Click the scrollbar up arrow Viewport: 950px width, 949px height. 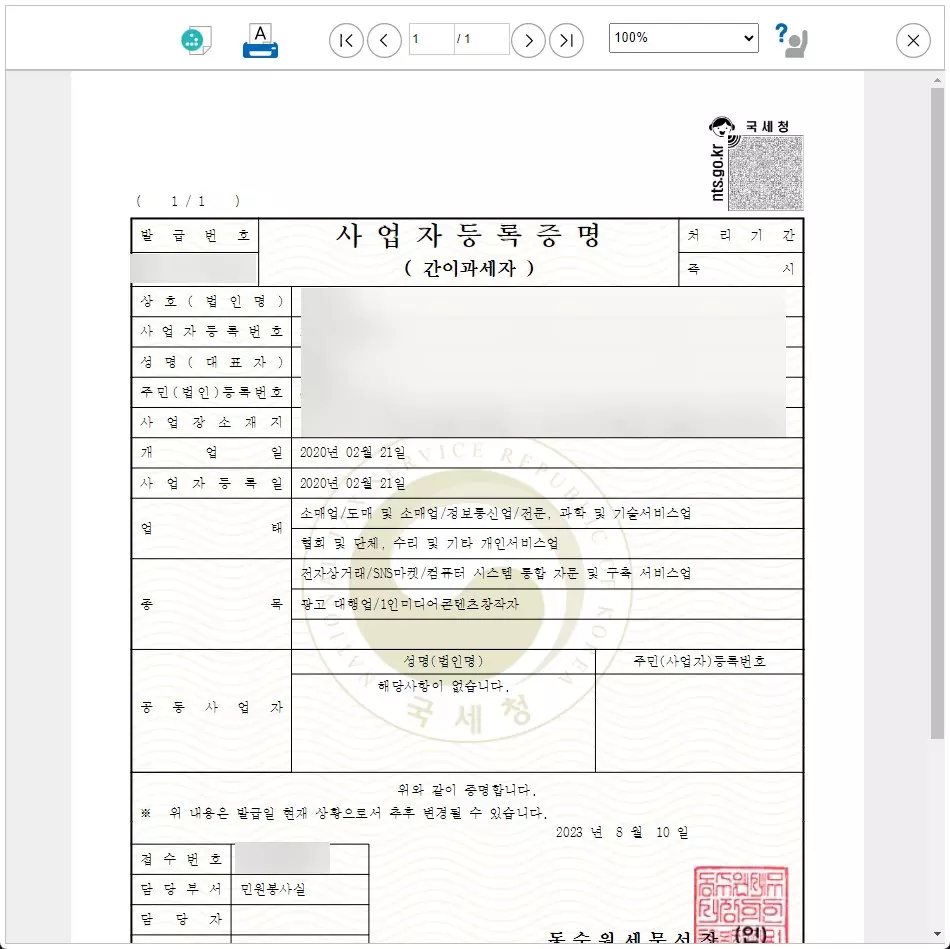[937, 79]
